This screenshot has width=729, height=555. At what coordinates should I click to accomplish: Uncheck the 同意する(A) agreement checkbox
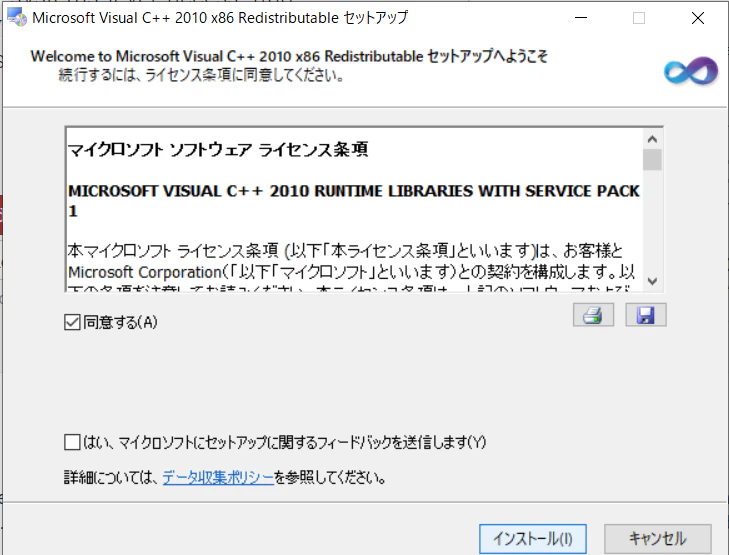point(72,322)
